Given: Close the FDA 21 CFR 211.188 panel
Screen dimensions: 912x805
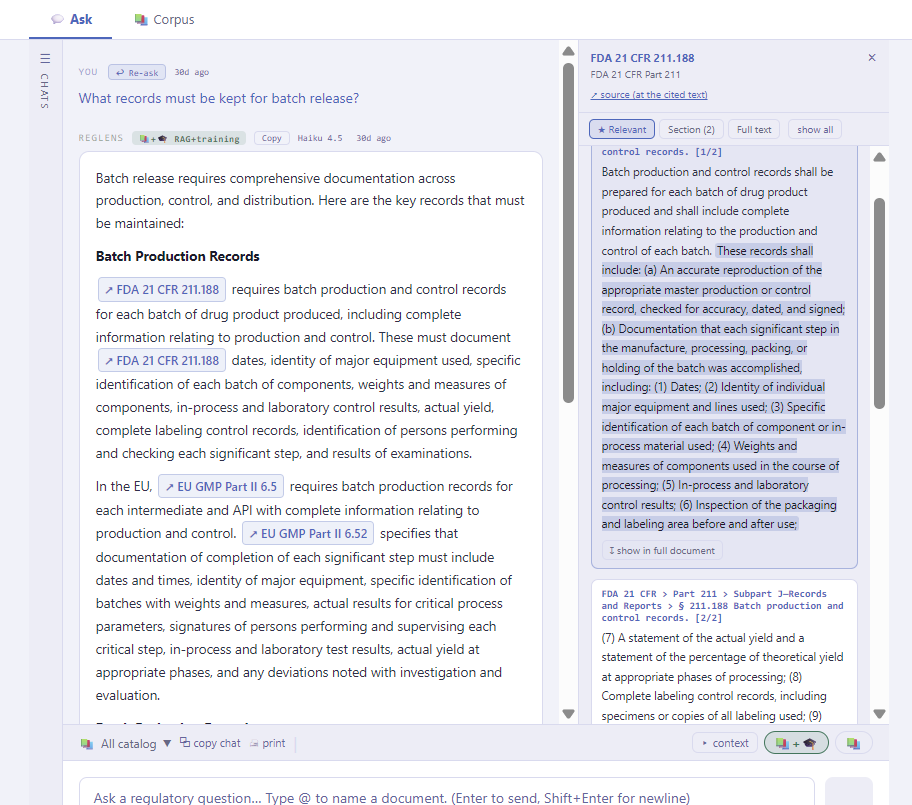Looking at the screenshot, I should pyautogui.click(x=872, y=58).
